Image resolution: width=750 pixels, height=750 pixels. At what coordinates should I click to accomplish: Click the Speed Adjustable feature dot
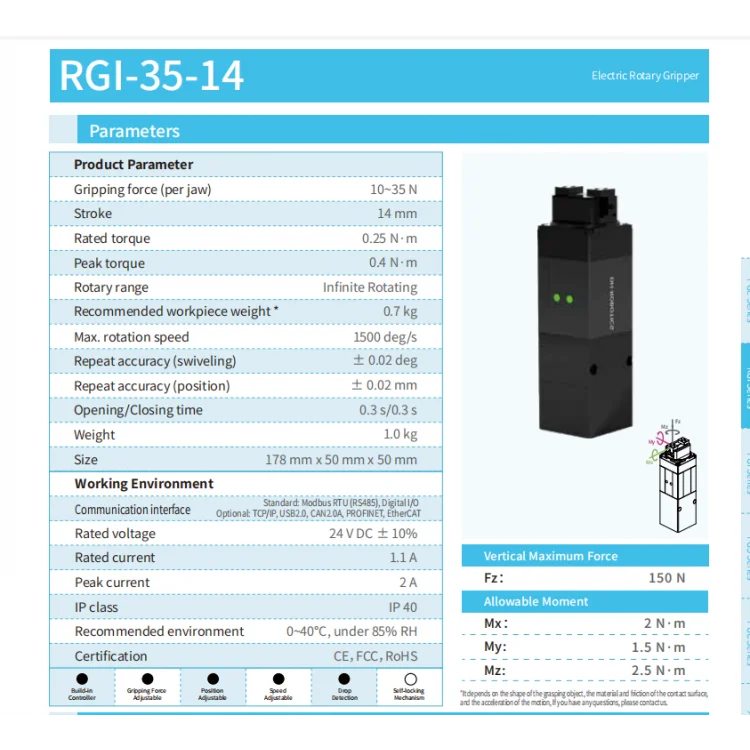(x=278, y=679)
